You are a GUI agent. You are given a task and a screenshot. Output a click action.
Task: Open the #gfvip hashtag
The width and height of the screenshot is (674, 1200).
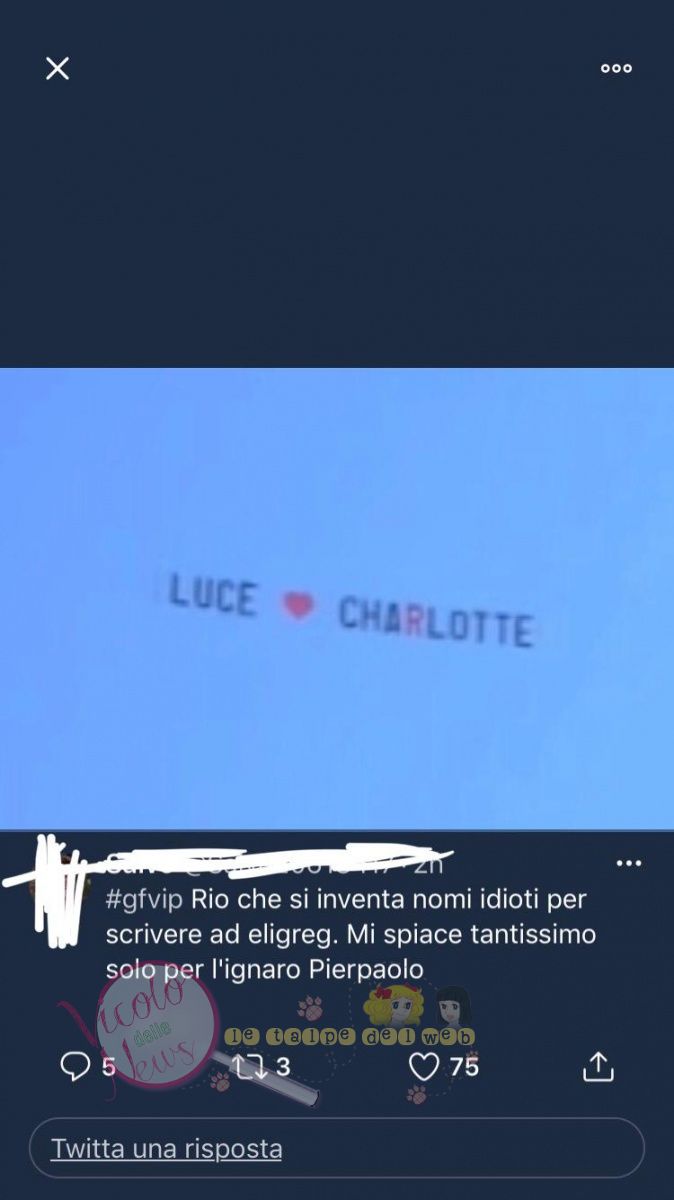point(144,899)
